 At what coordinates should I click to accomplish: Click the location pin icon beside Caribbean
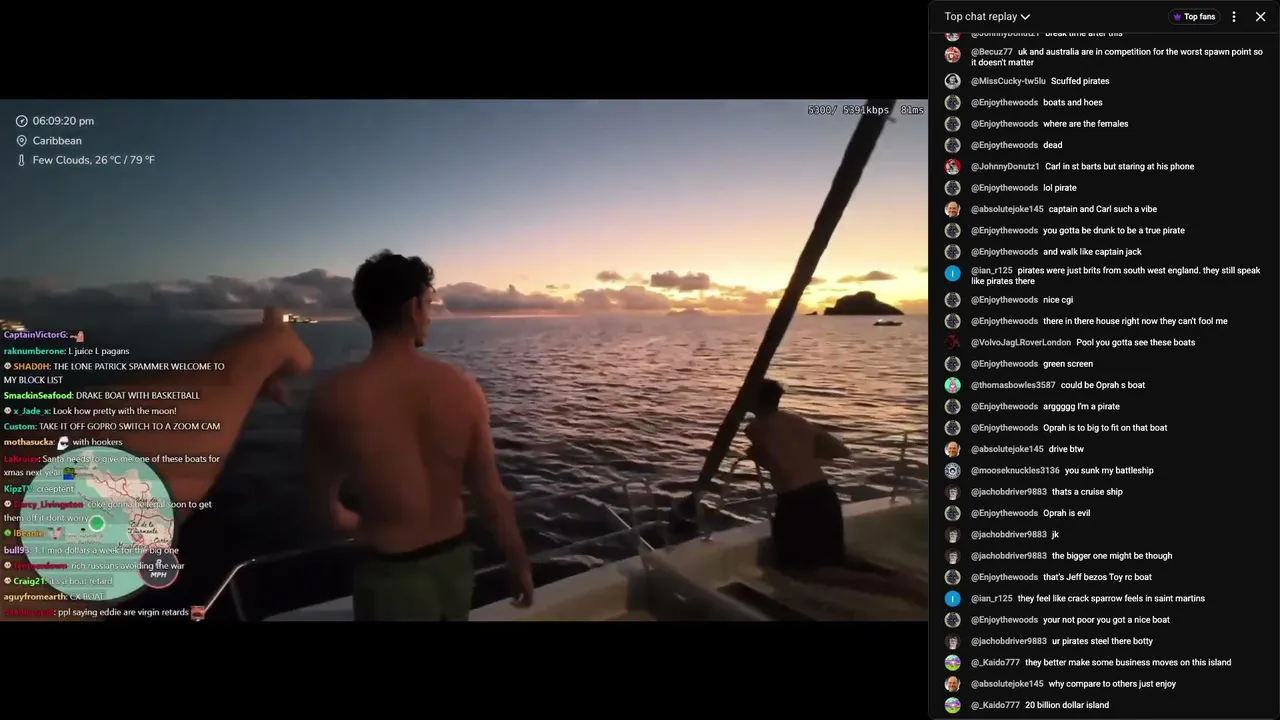pyautogui.click(x=22, y=141)
